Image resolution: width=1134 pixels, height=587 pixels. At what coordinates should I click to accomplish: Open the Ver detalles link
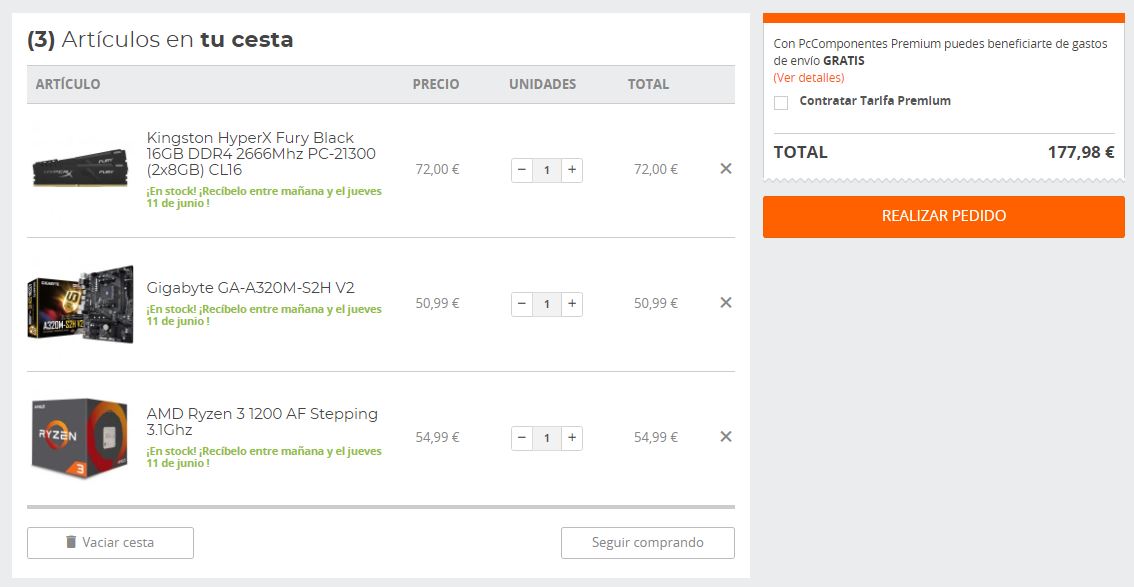click(x=808, y=78)
